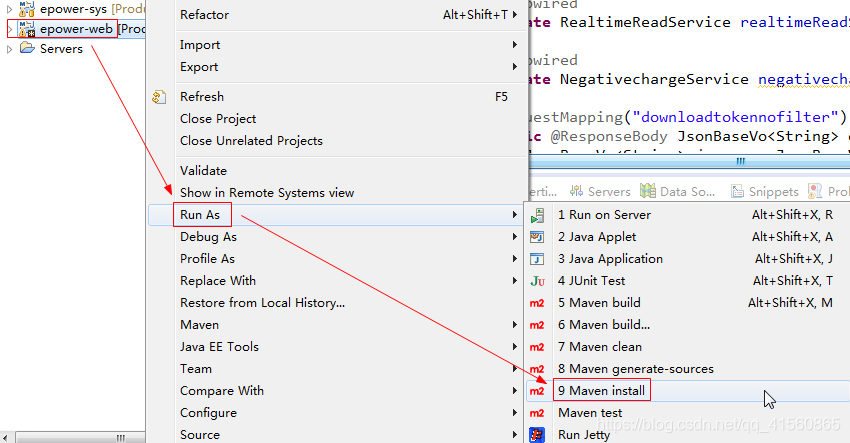Select 9 Maven install
This screenshot has height=443, width=850.
[x=601, y=390]
